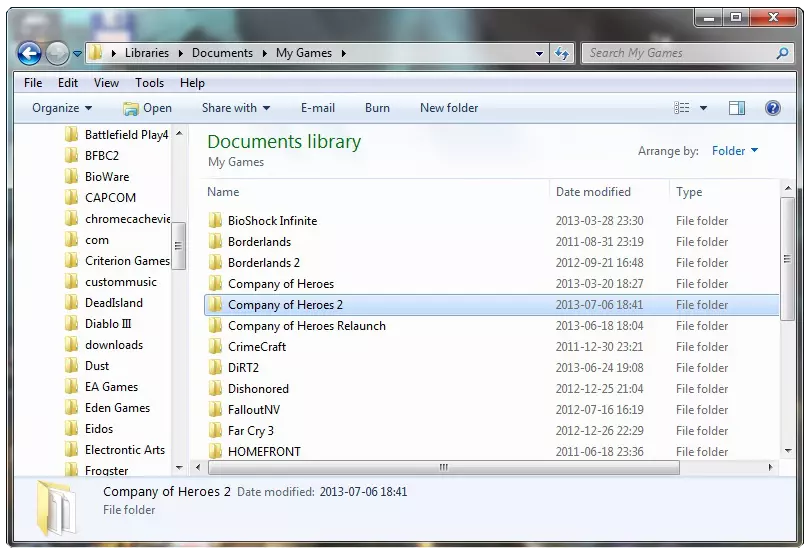The width and height of the screenshot is (812, 554).
Task: Select the BioShock Infinite folder icon
Action: click(215, 221)
